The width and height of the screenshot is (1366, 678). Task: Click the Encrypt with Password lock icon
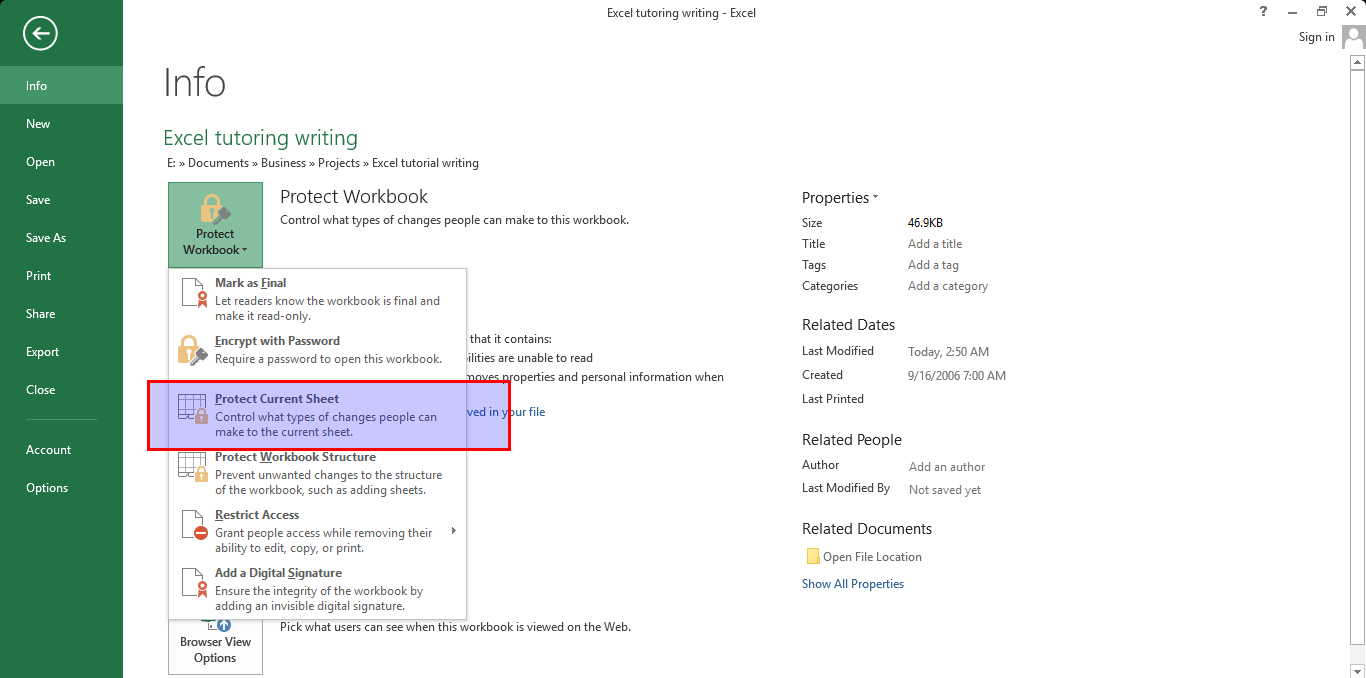192,350
